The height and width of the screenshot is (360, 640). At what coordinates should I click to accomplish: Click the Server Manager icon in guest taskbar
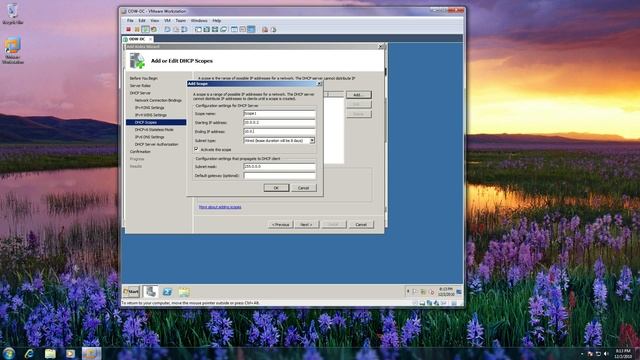[x=150, y=292]
